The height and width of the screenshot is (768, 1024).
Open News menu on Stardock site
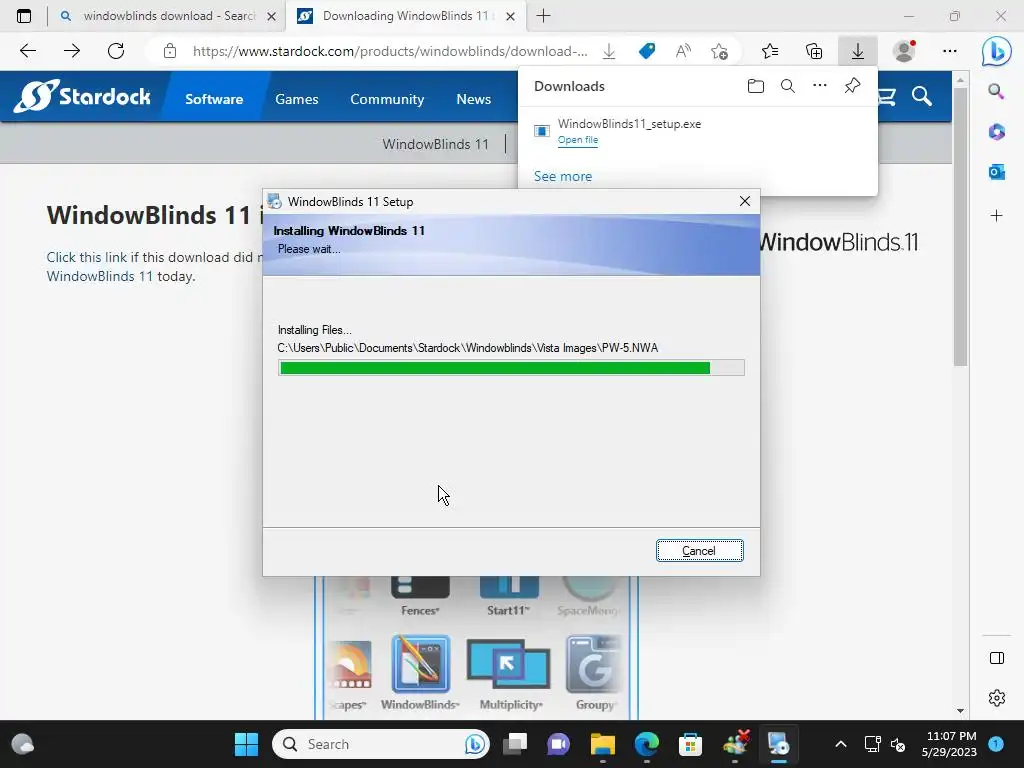[473, 99]
